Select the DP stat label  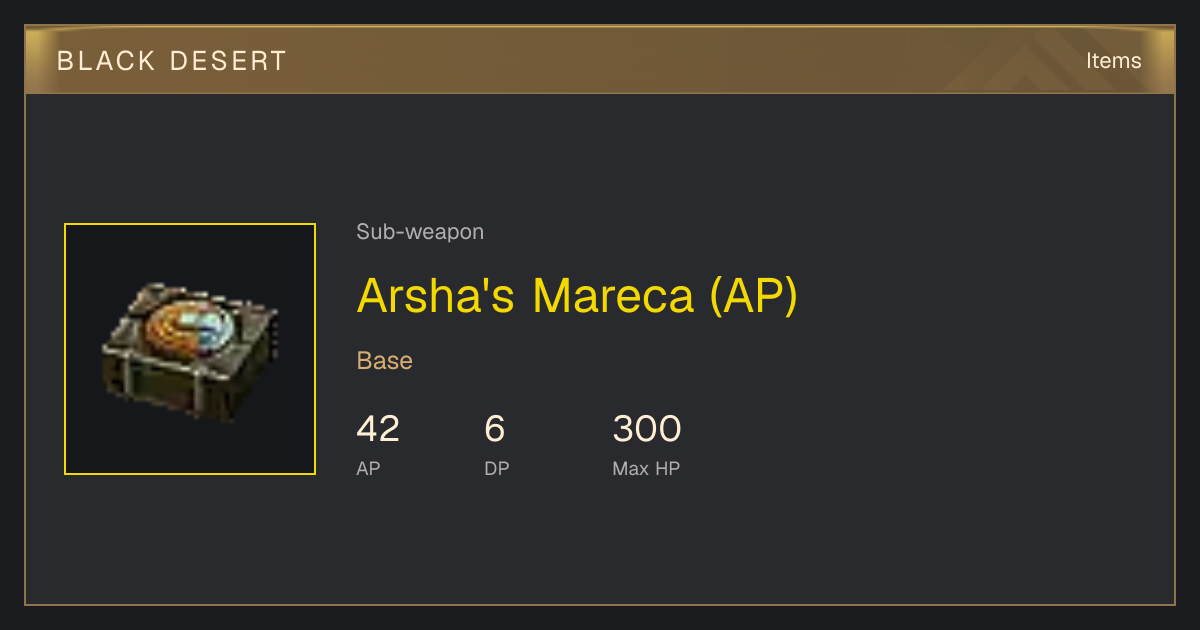[497, 468]
